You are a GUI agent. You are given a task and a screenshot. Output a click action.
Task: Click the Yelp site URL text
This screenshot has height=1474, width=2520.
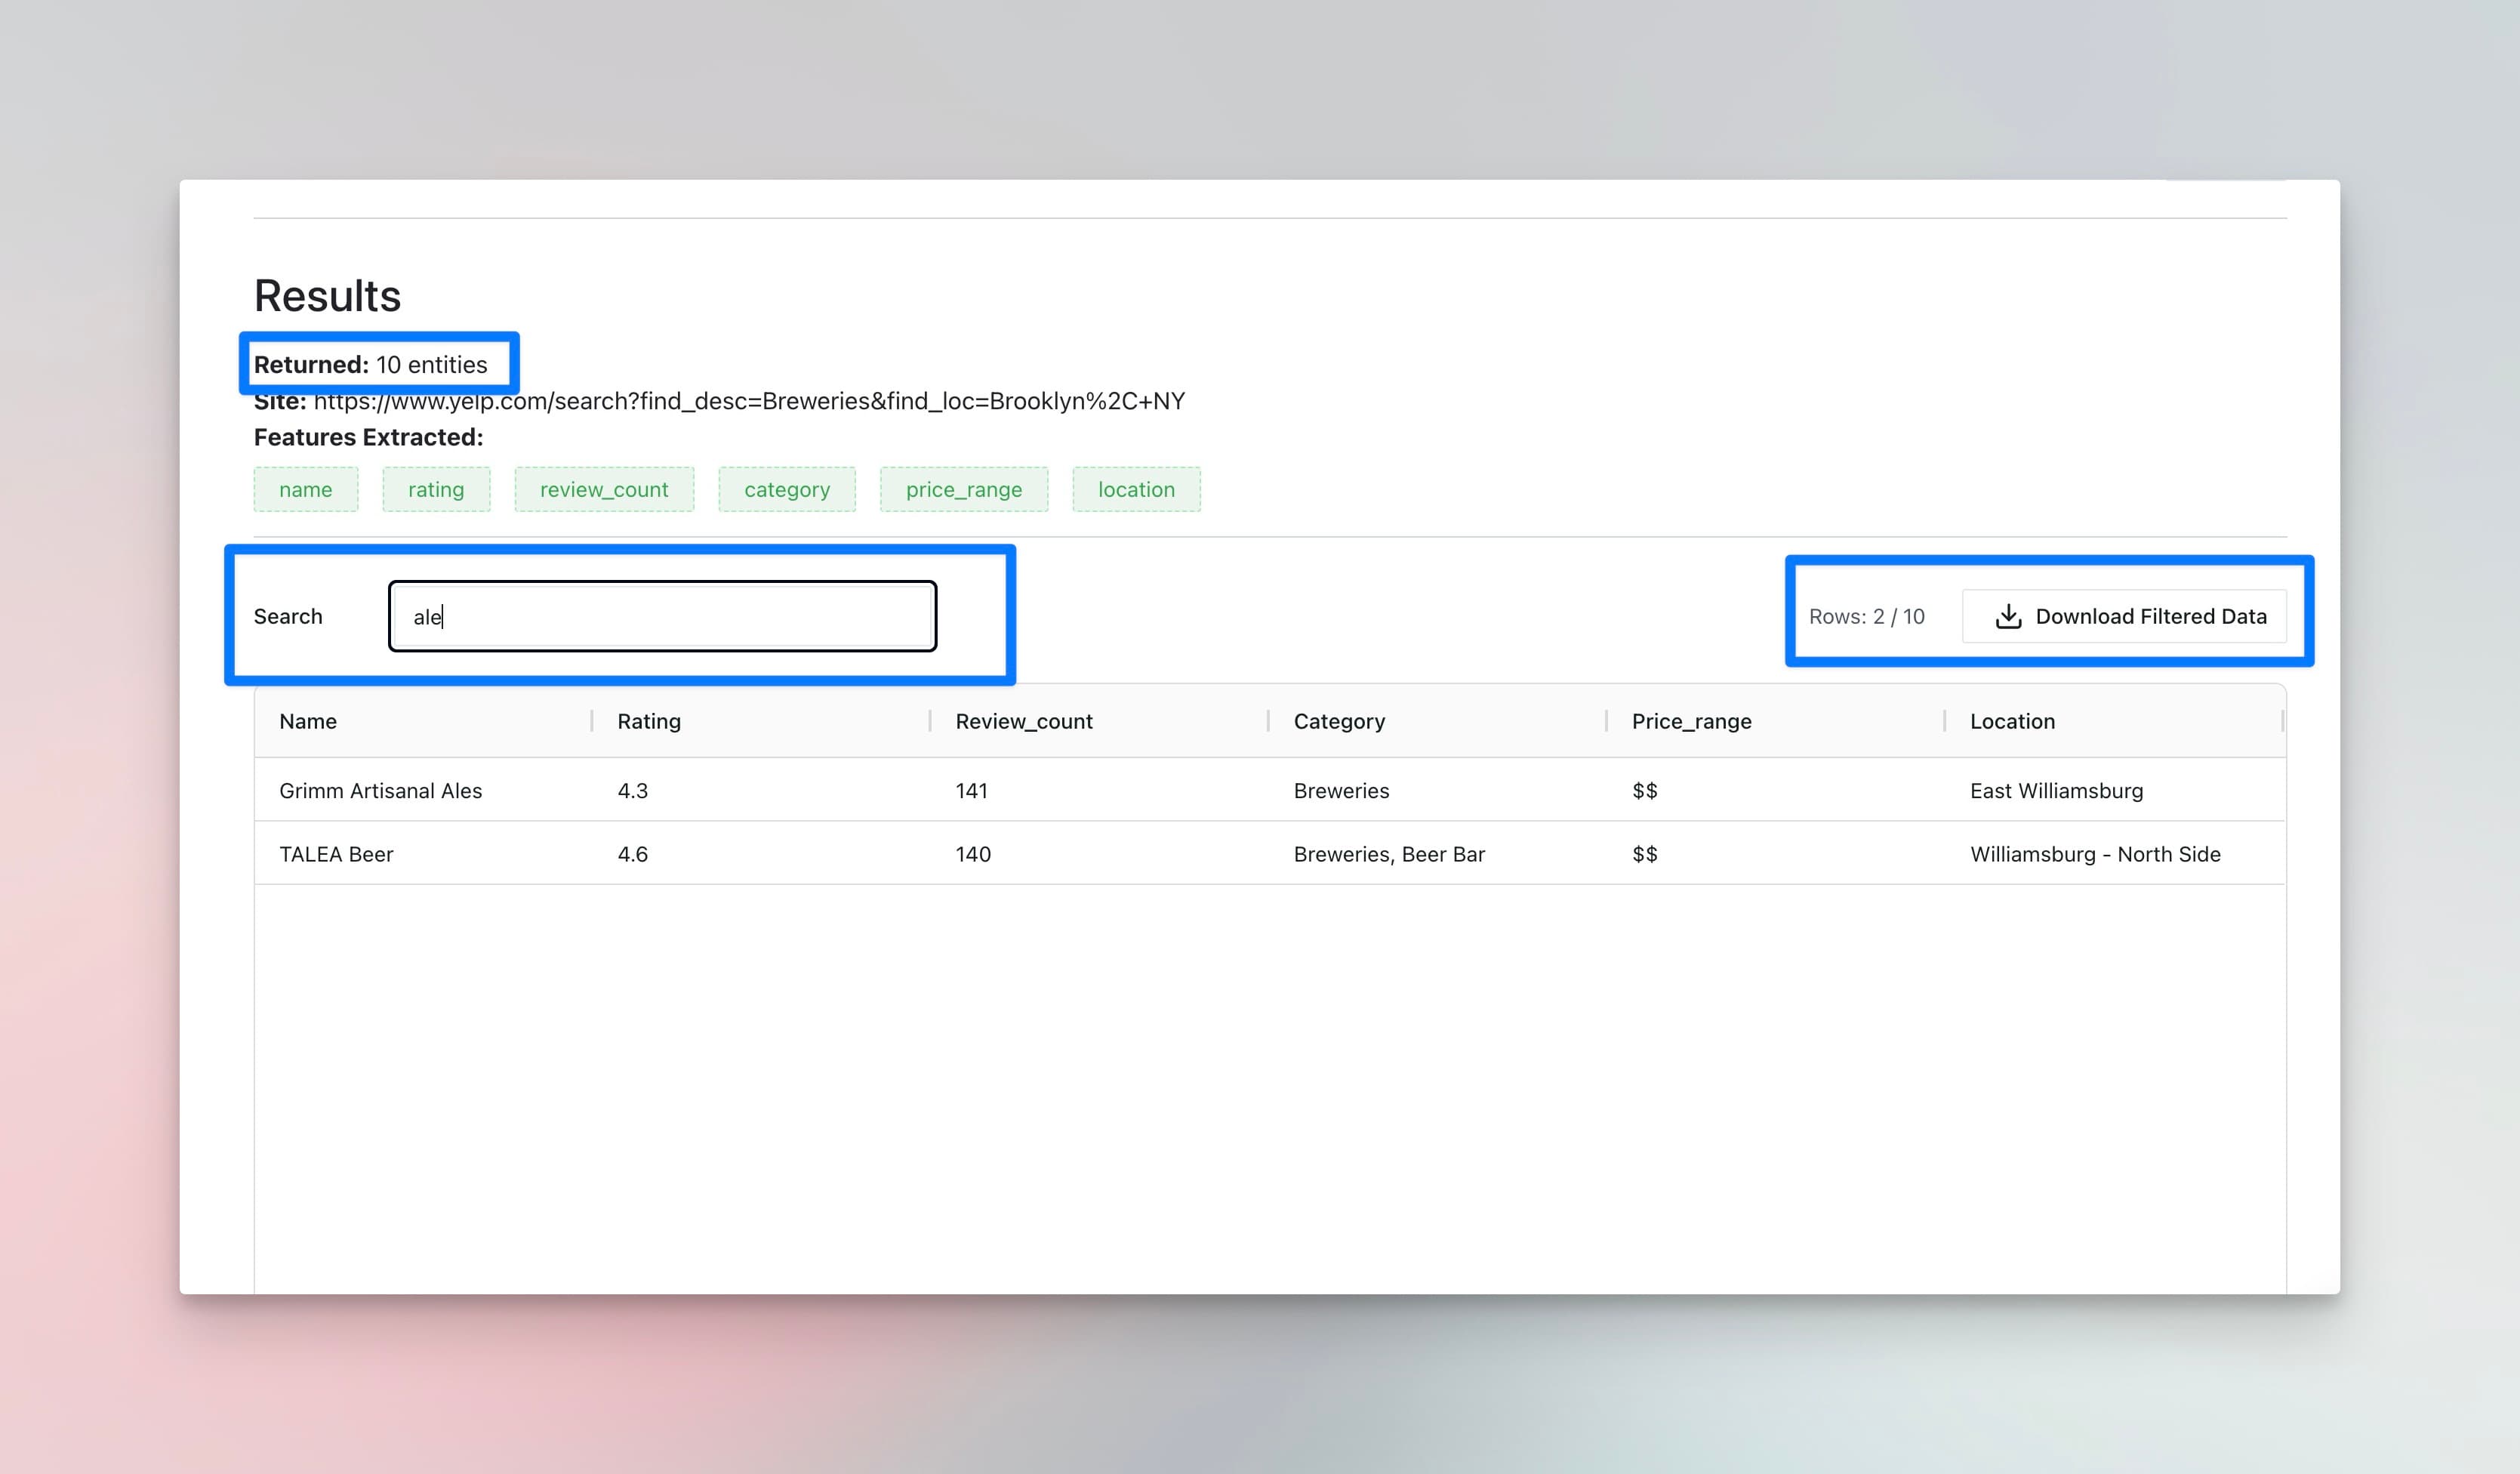point(749,401)
